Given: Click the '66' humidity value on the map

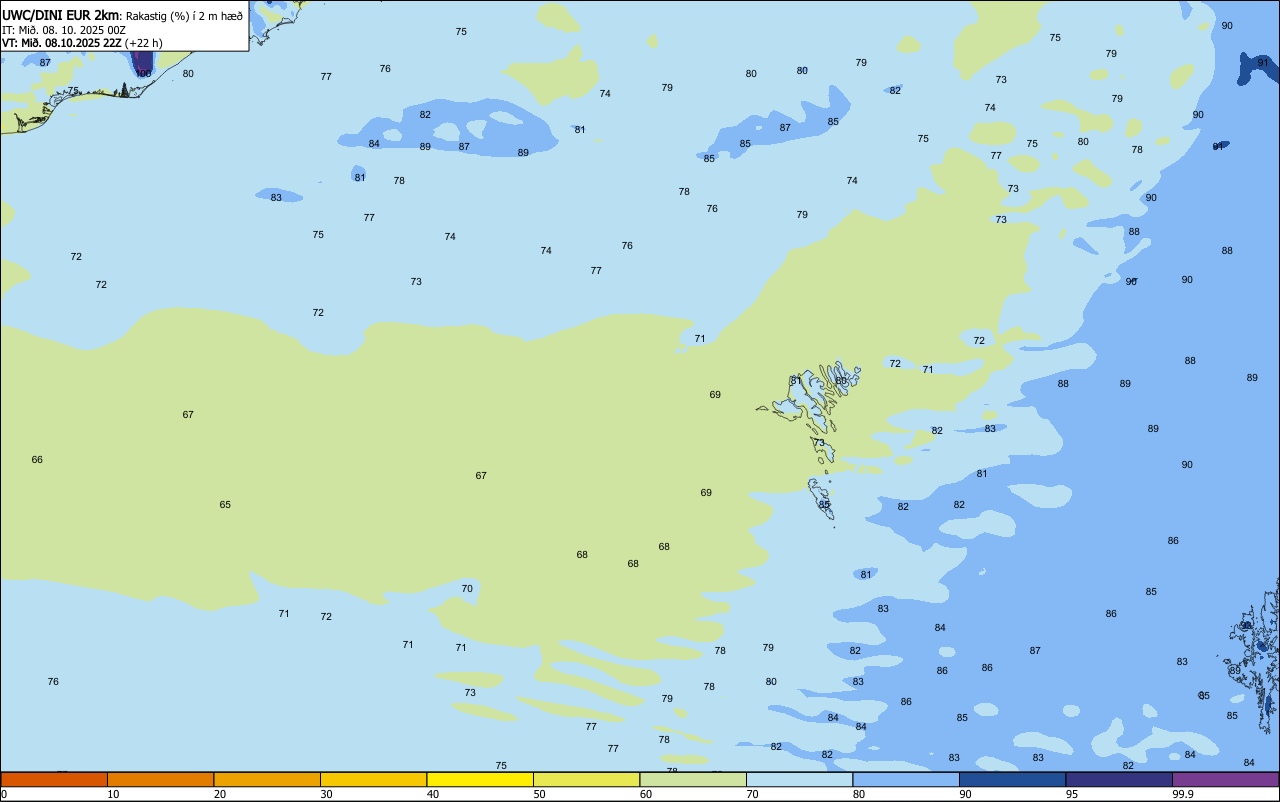Looking at the screenshot, I should click(37, 460).
